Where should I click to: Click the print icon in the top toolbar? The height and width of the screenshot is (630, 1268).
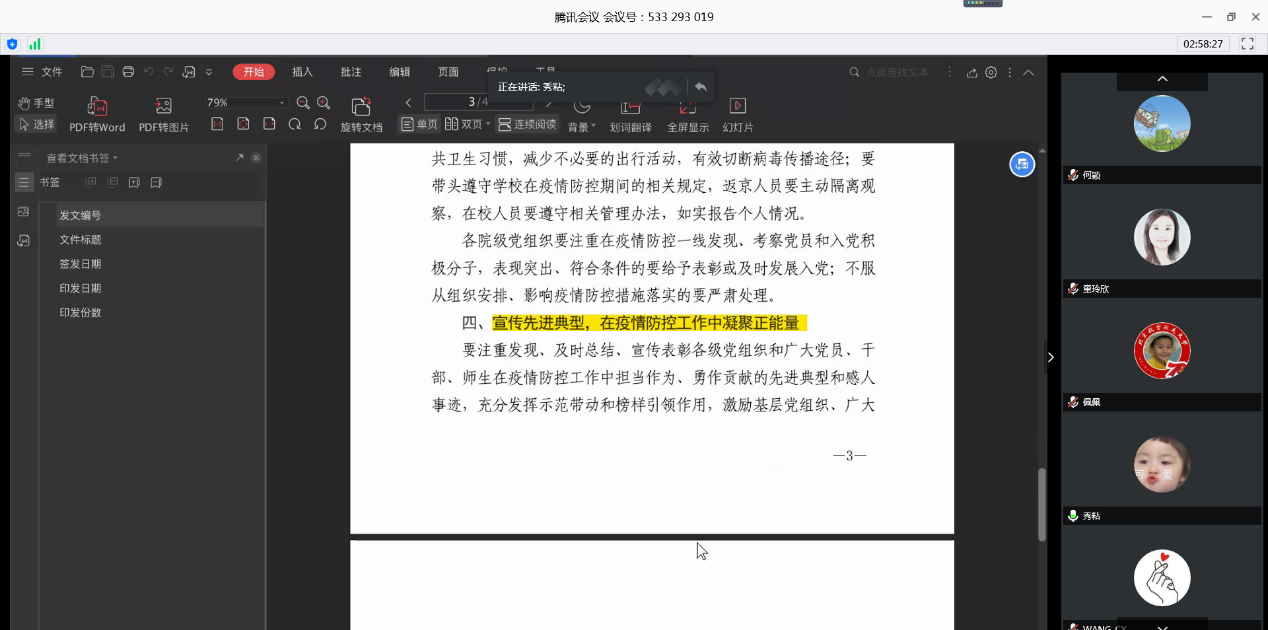128,72
